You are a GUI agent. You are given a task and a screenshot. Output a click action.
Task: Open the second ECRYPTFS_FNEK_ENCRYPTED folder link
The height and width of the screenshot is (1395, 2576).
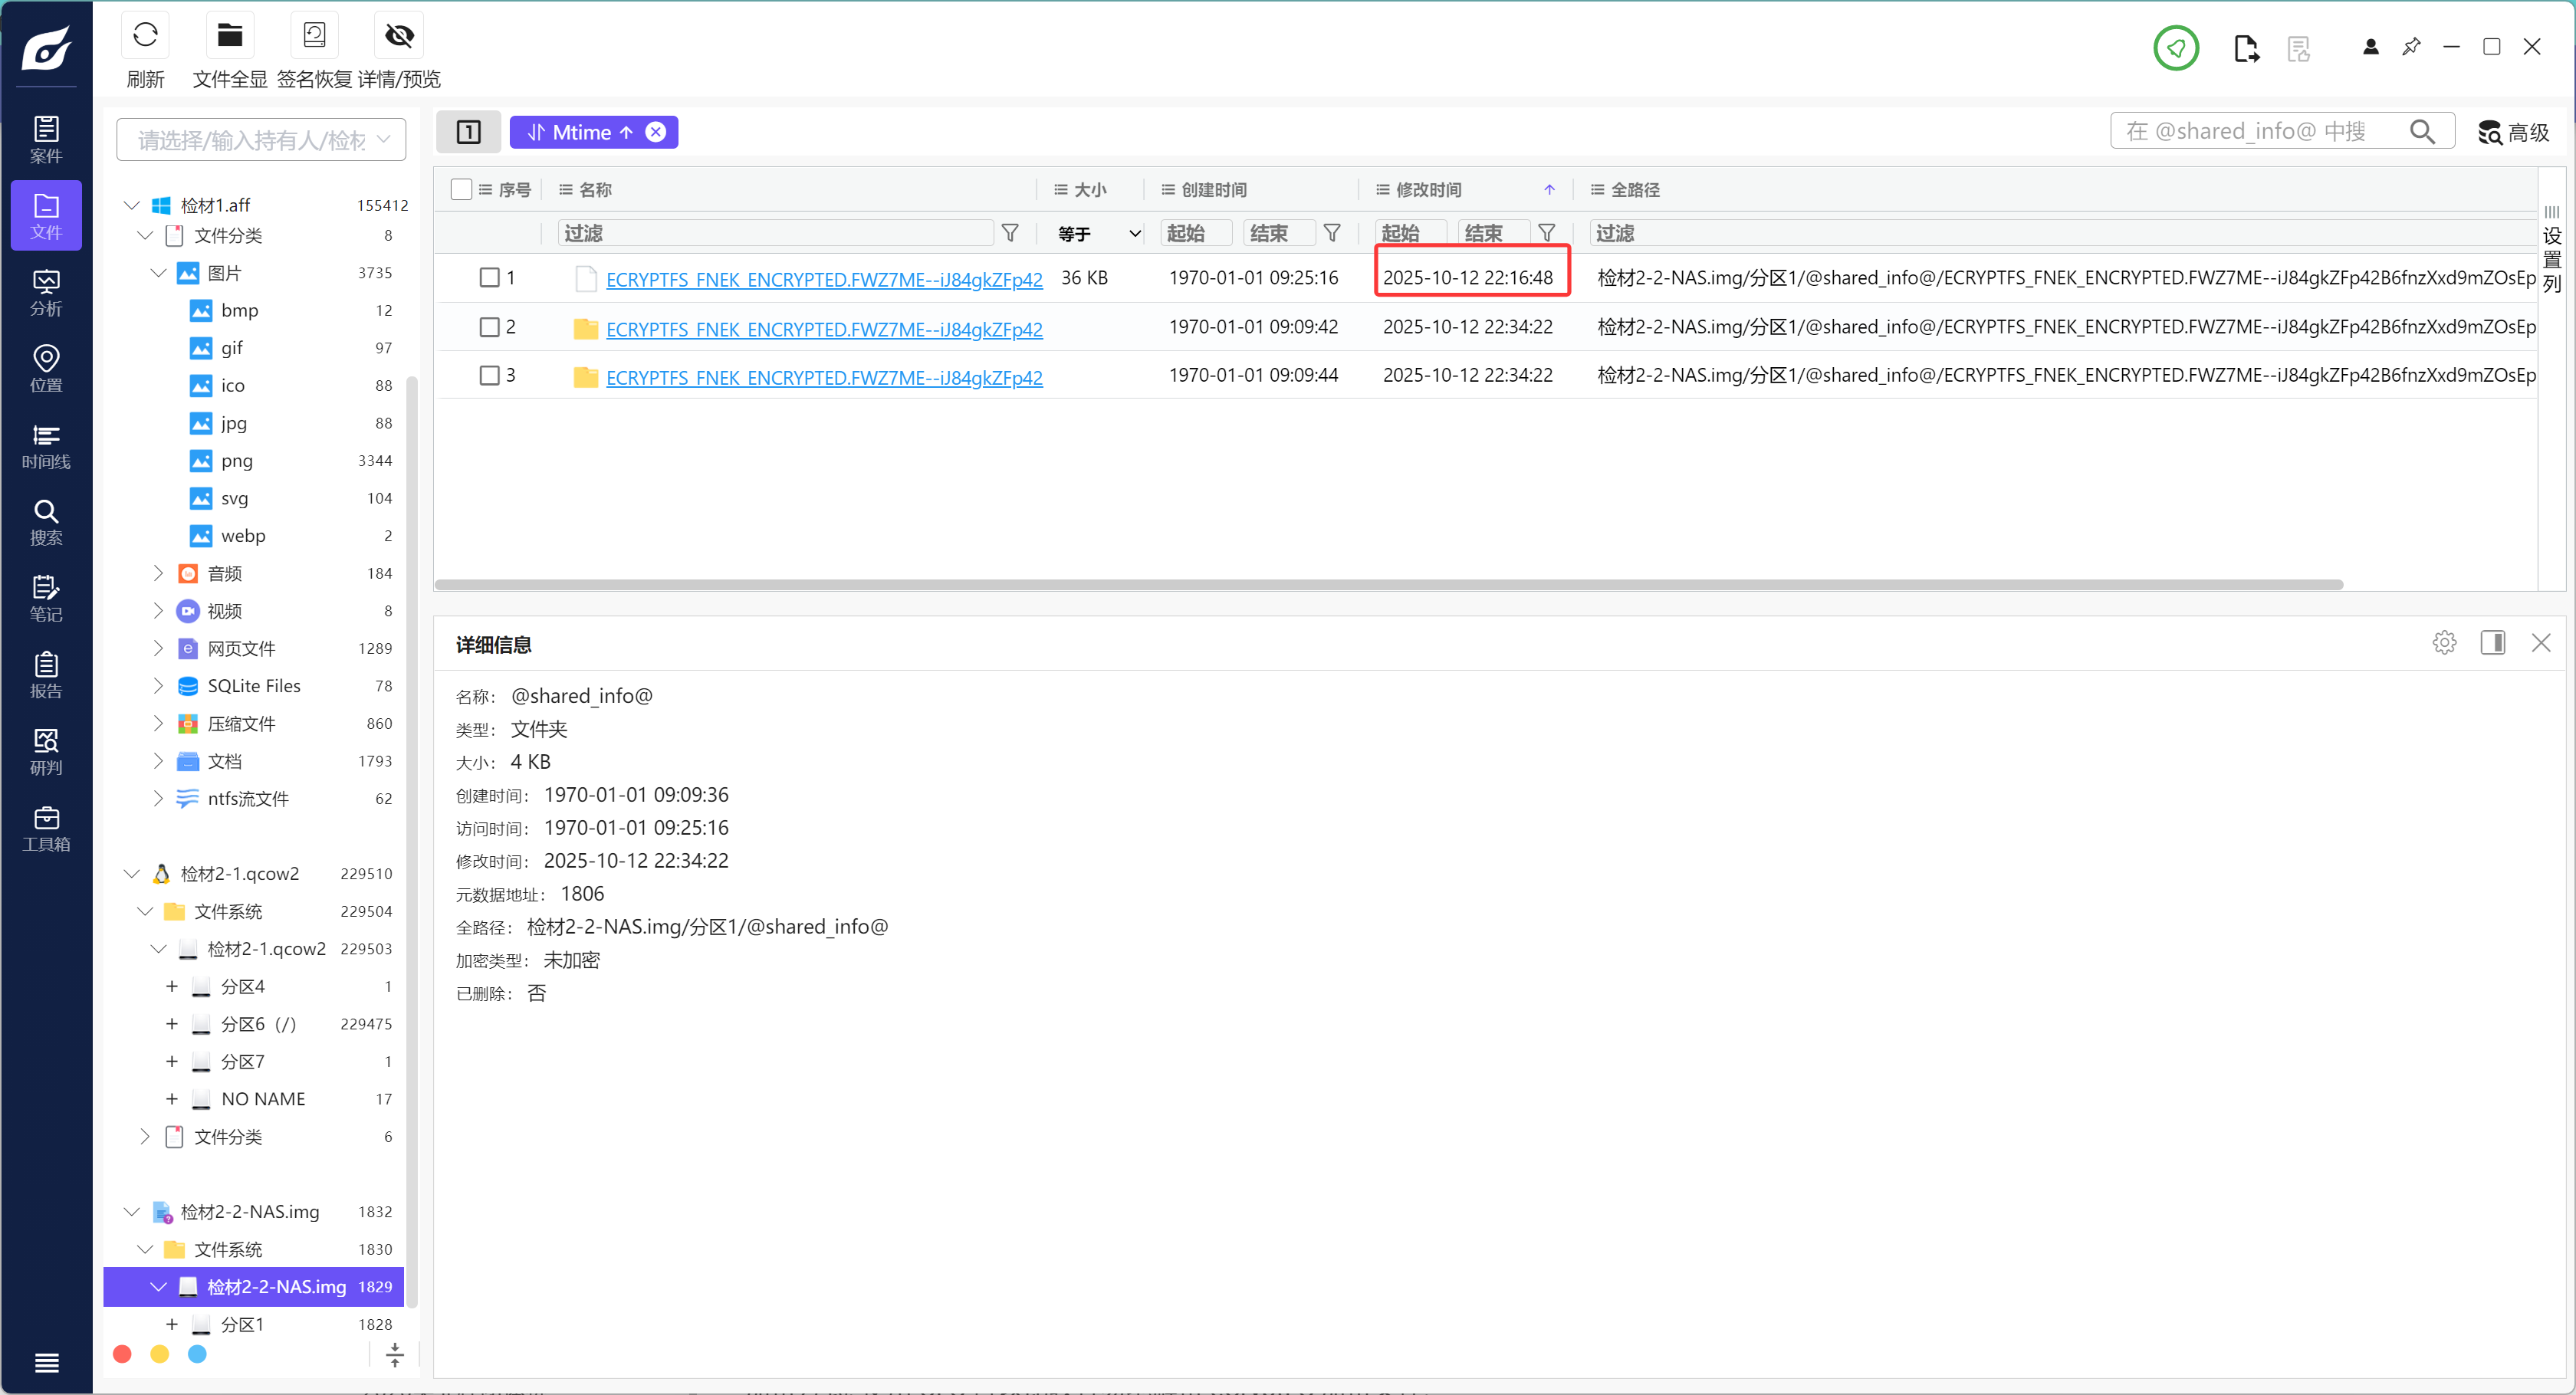823,329
